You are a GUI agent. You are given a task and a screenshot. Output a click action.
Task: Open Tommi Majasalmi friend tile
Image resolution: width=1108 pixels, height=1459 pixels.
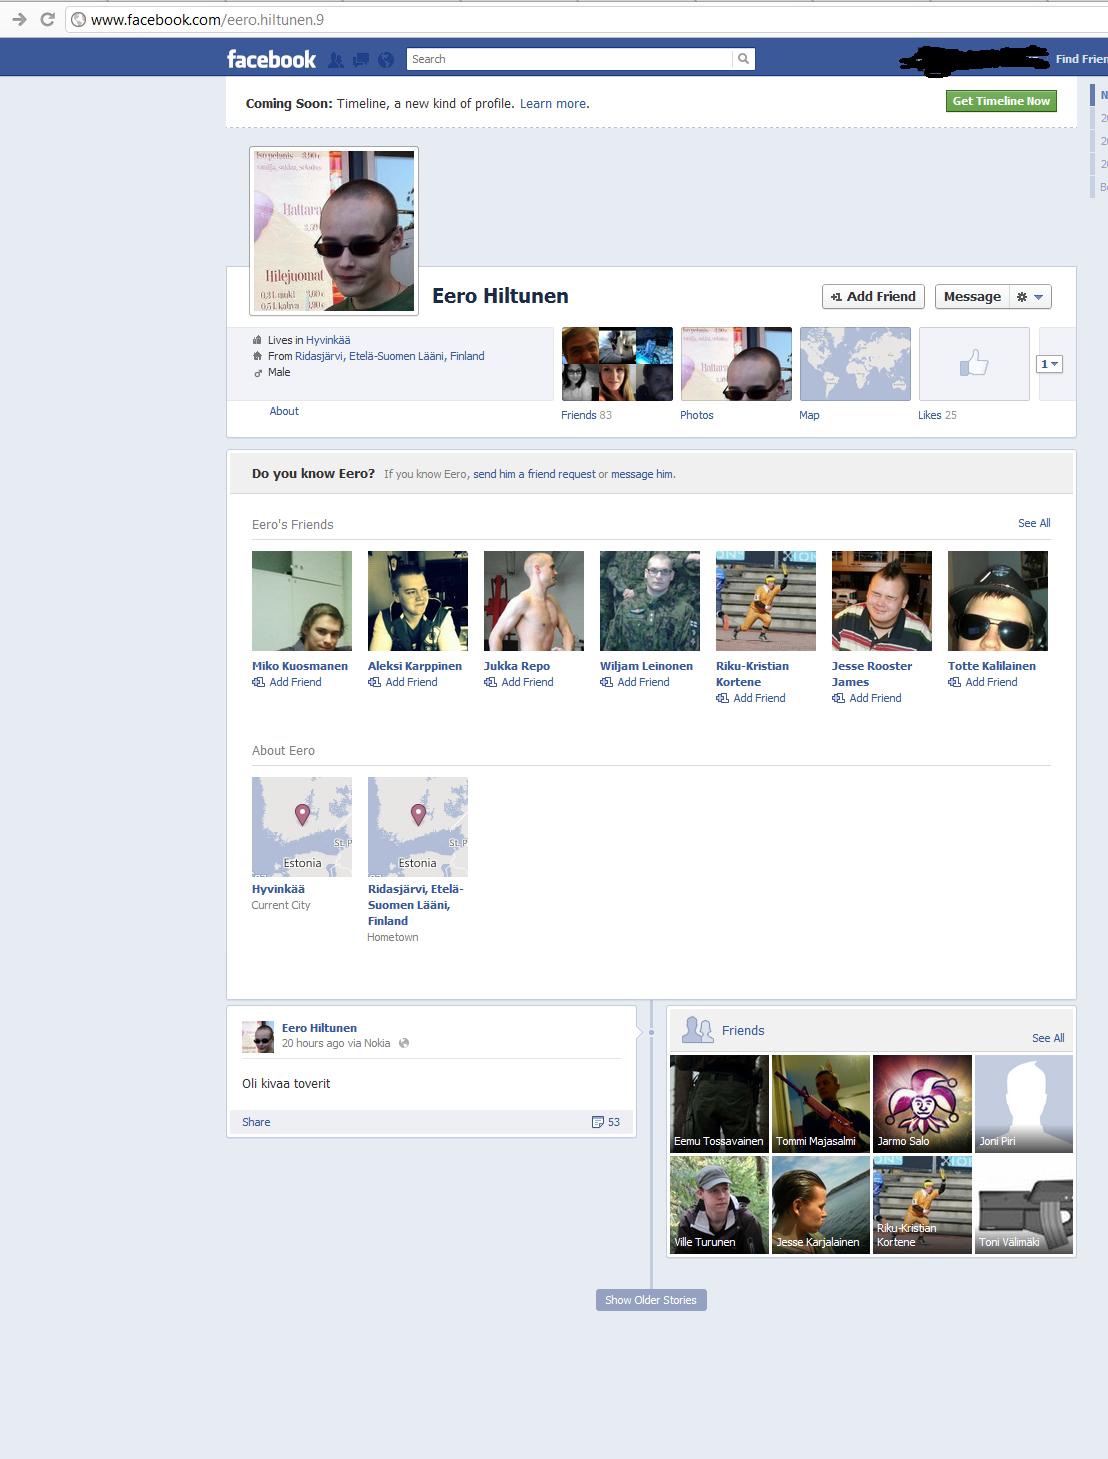821,1104
